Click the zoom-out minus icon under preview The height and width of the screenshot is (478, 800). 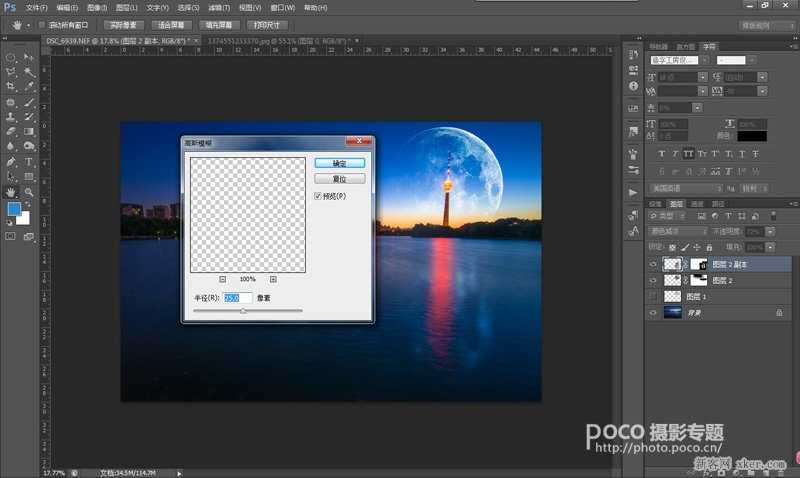coord(222,279)
